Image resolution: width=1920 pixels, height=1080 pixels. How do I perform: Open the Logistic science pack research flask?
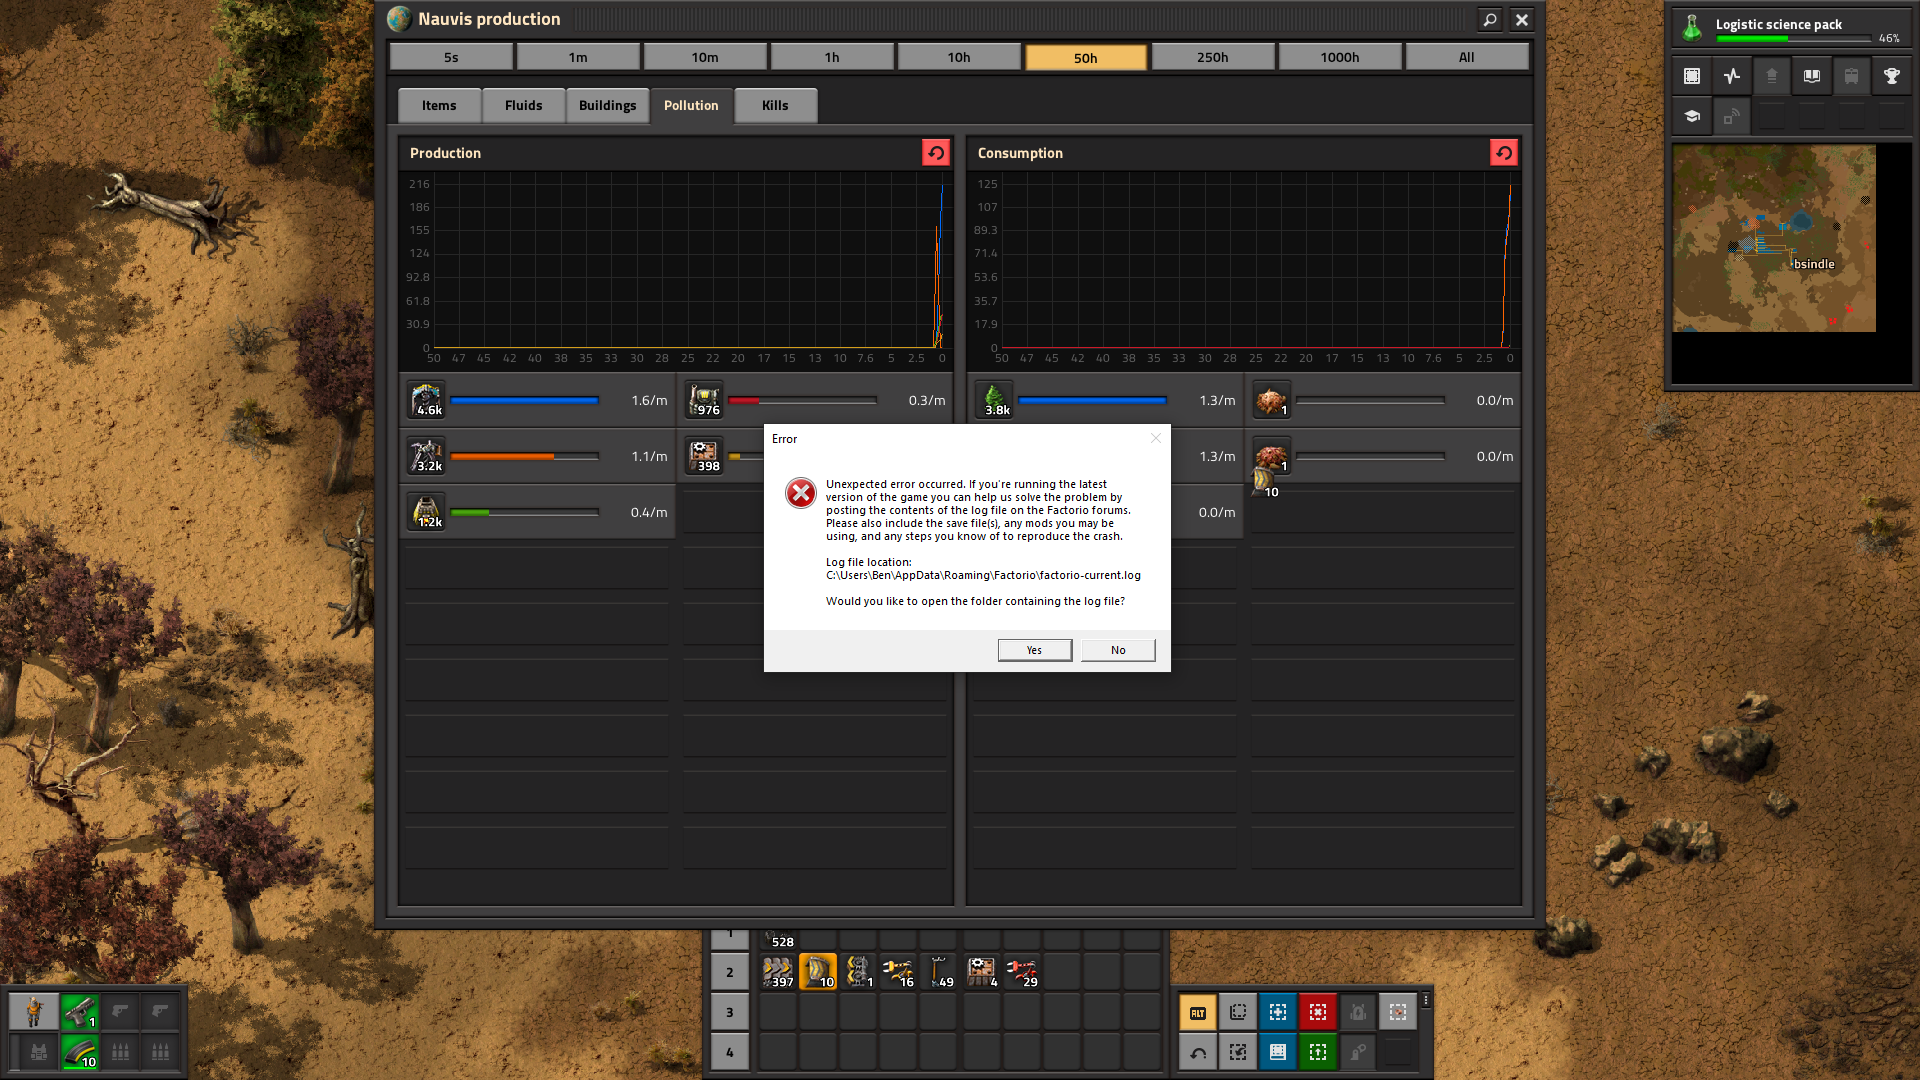[x=1692, y=28]
